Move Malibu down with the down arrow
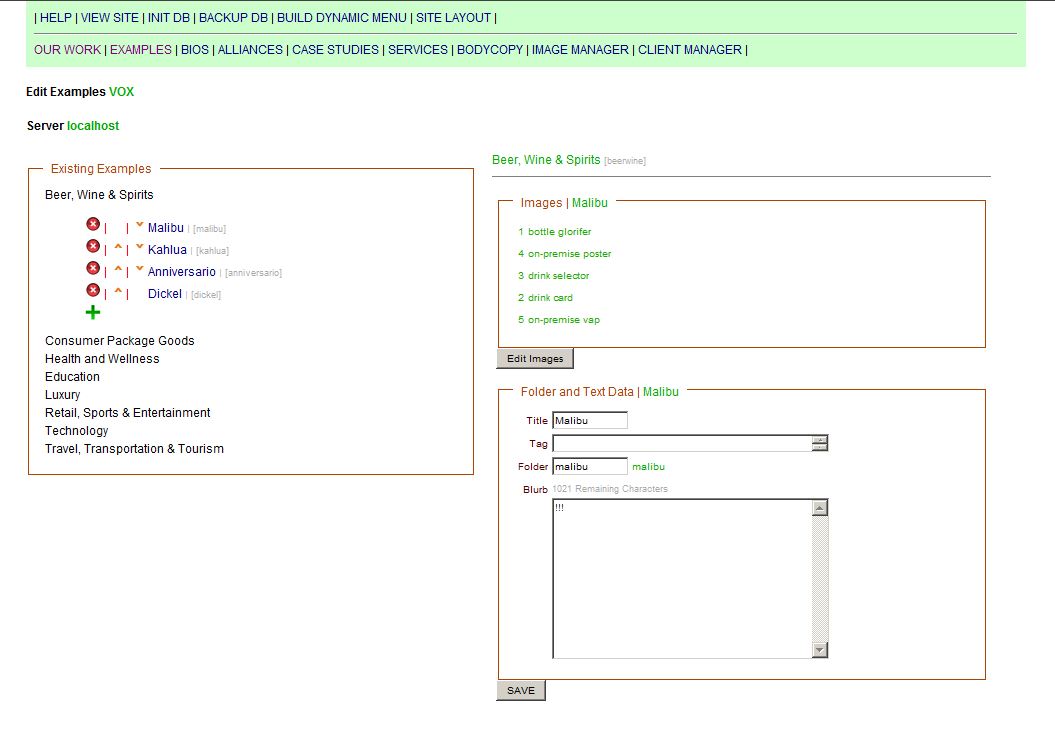The width and height of the screenshot is (1055, 741). tap(139, 225)
